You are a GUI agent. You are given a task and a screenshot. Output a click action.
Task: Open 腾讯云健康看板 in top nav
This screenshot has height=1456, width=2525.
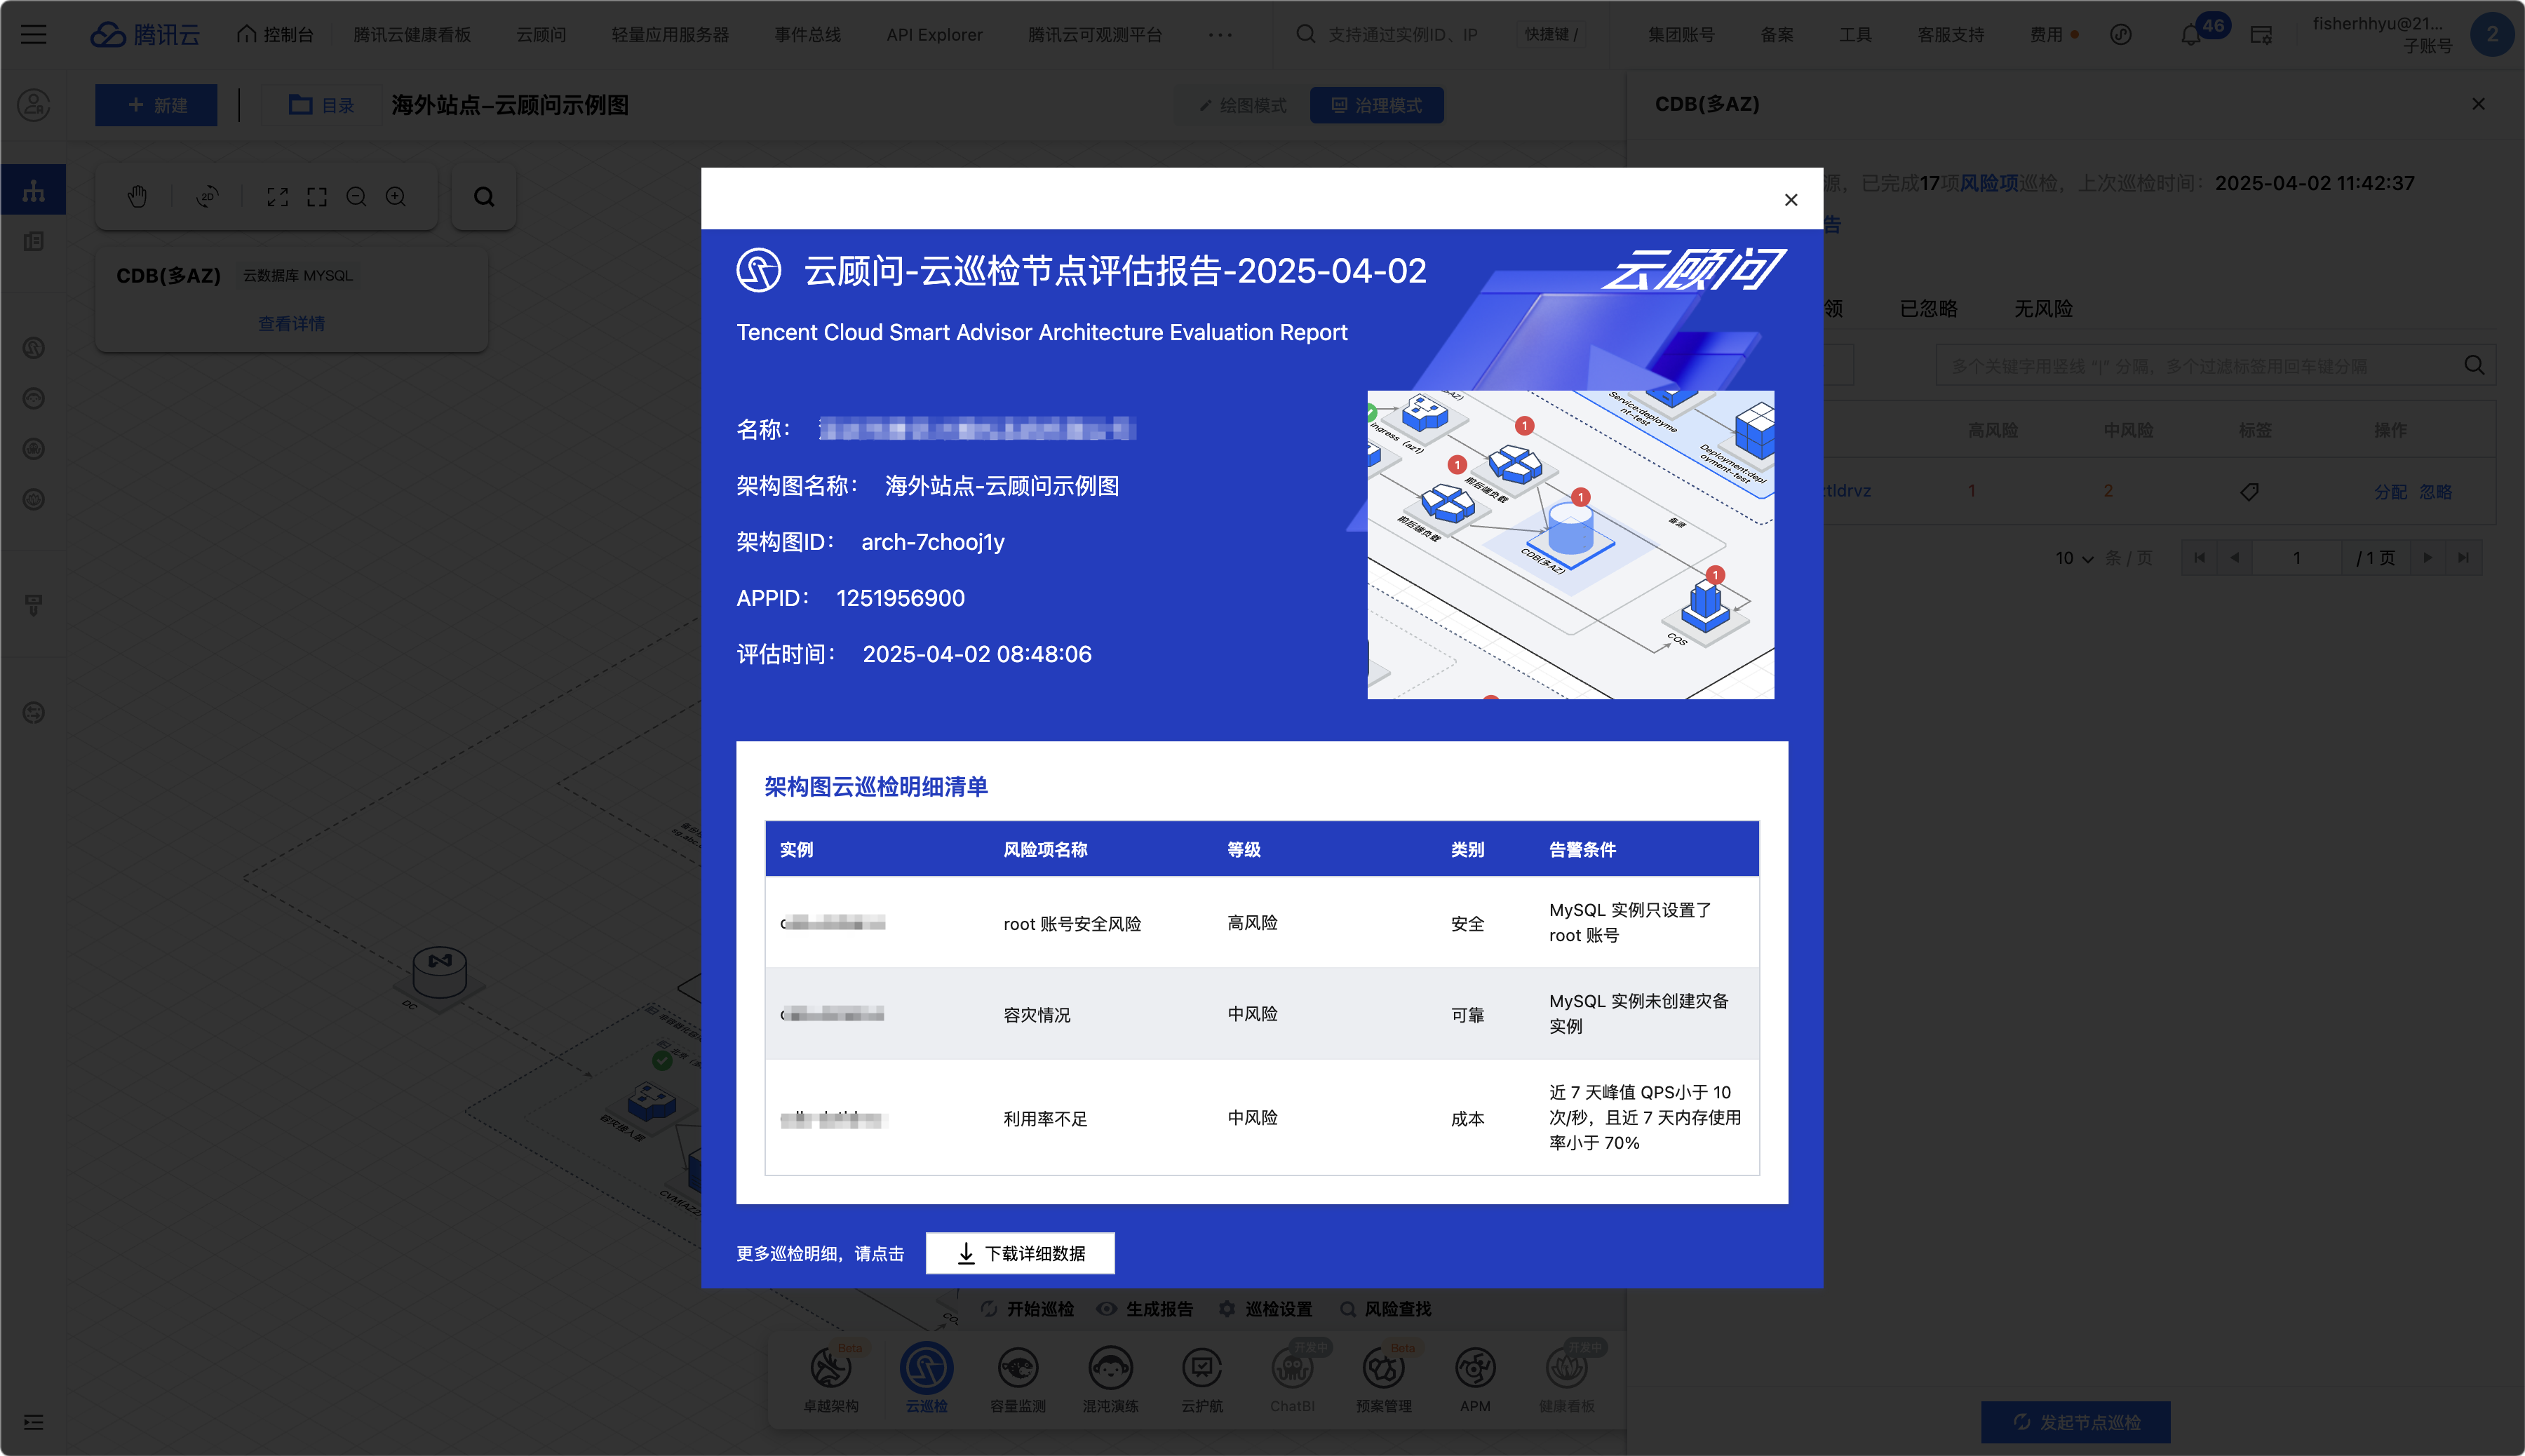[x=412, y=34]
